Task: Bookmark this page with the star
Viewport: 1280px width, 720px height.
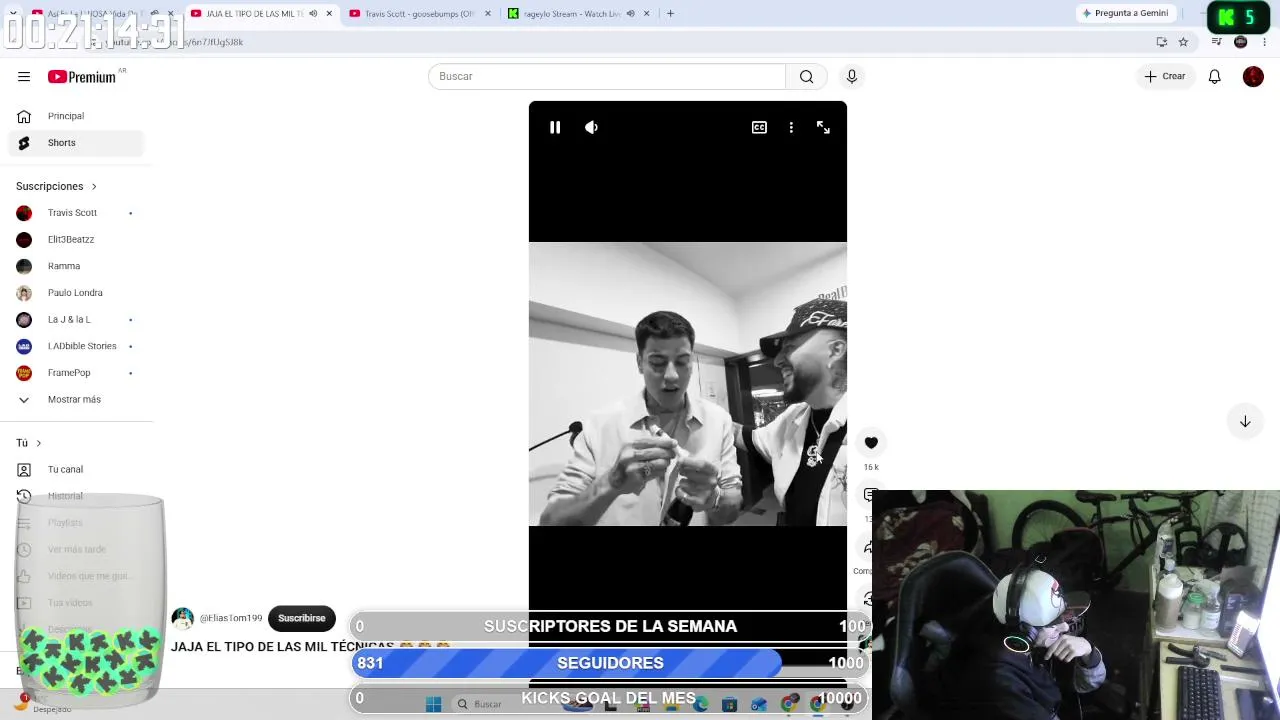Action: point(1183,42)
